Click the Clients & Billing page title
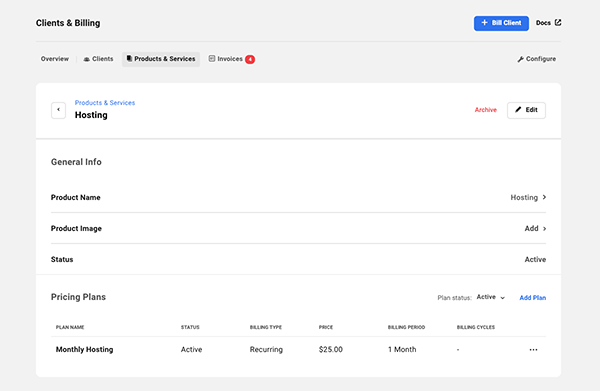The width and height of the screenshot is (600, 391). click(68, 23)
